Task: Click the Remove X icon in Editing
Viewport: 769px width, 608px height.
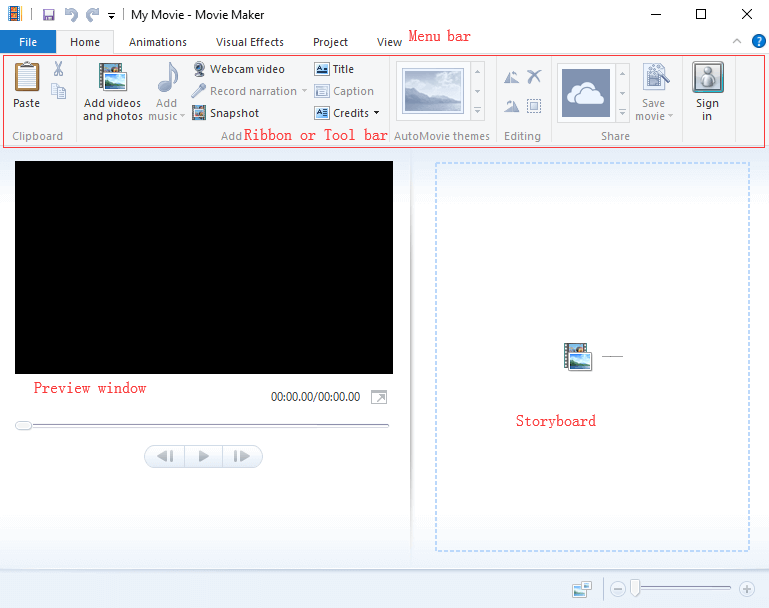Action: click(x=534, y=76)
